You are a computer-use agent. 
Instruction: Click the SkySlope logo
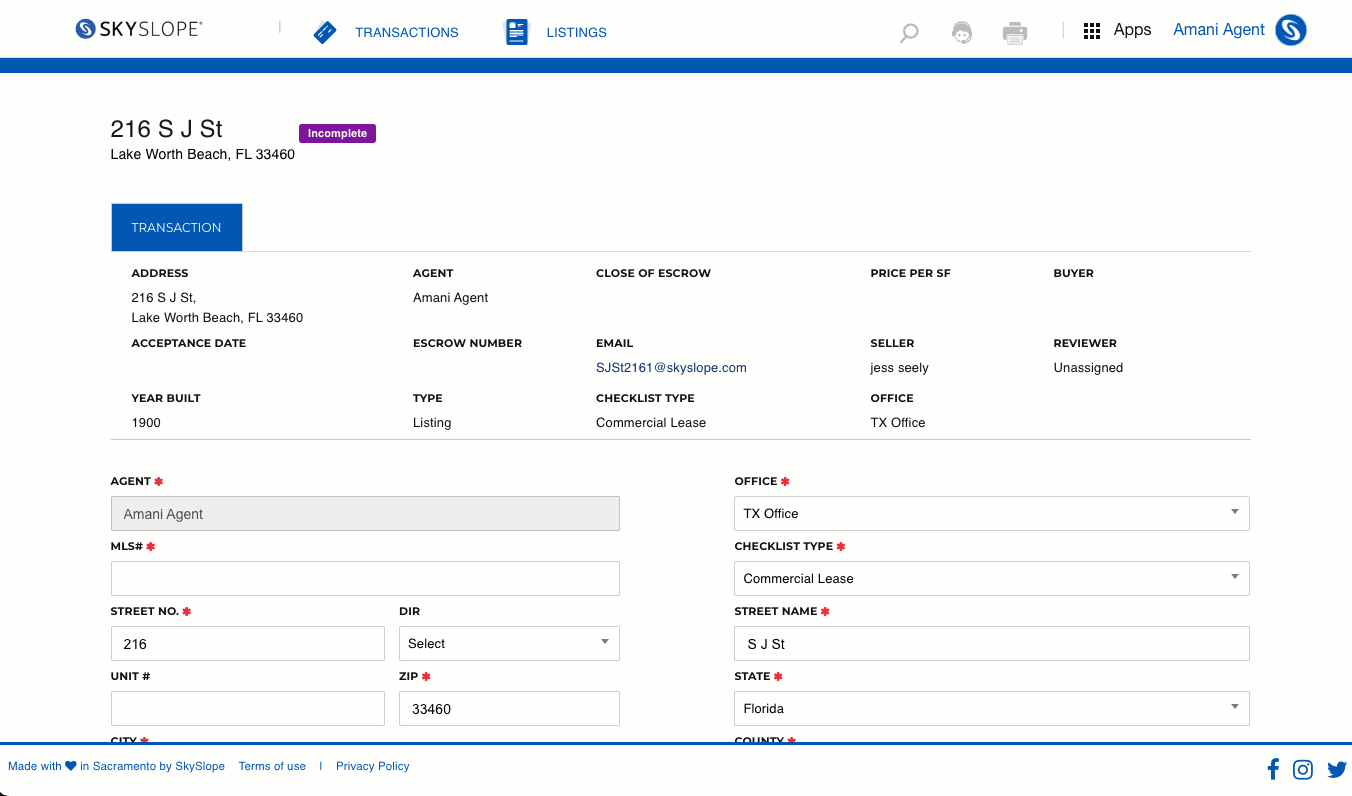pyautogui.click(x=139, y=29)
